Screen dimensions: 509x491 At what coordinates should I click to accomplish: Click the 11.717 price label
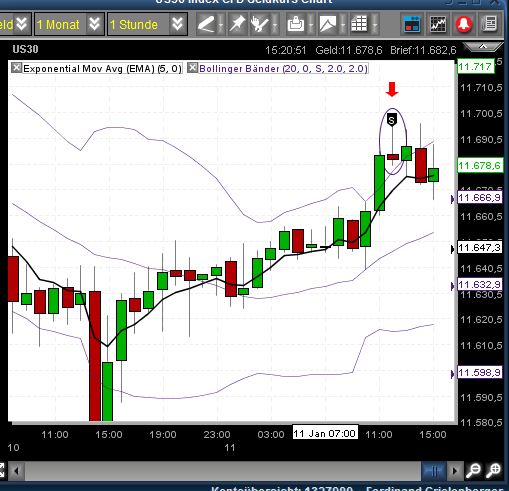point(475,67)
